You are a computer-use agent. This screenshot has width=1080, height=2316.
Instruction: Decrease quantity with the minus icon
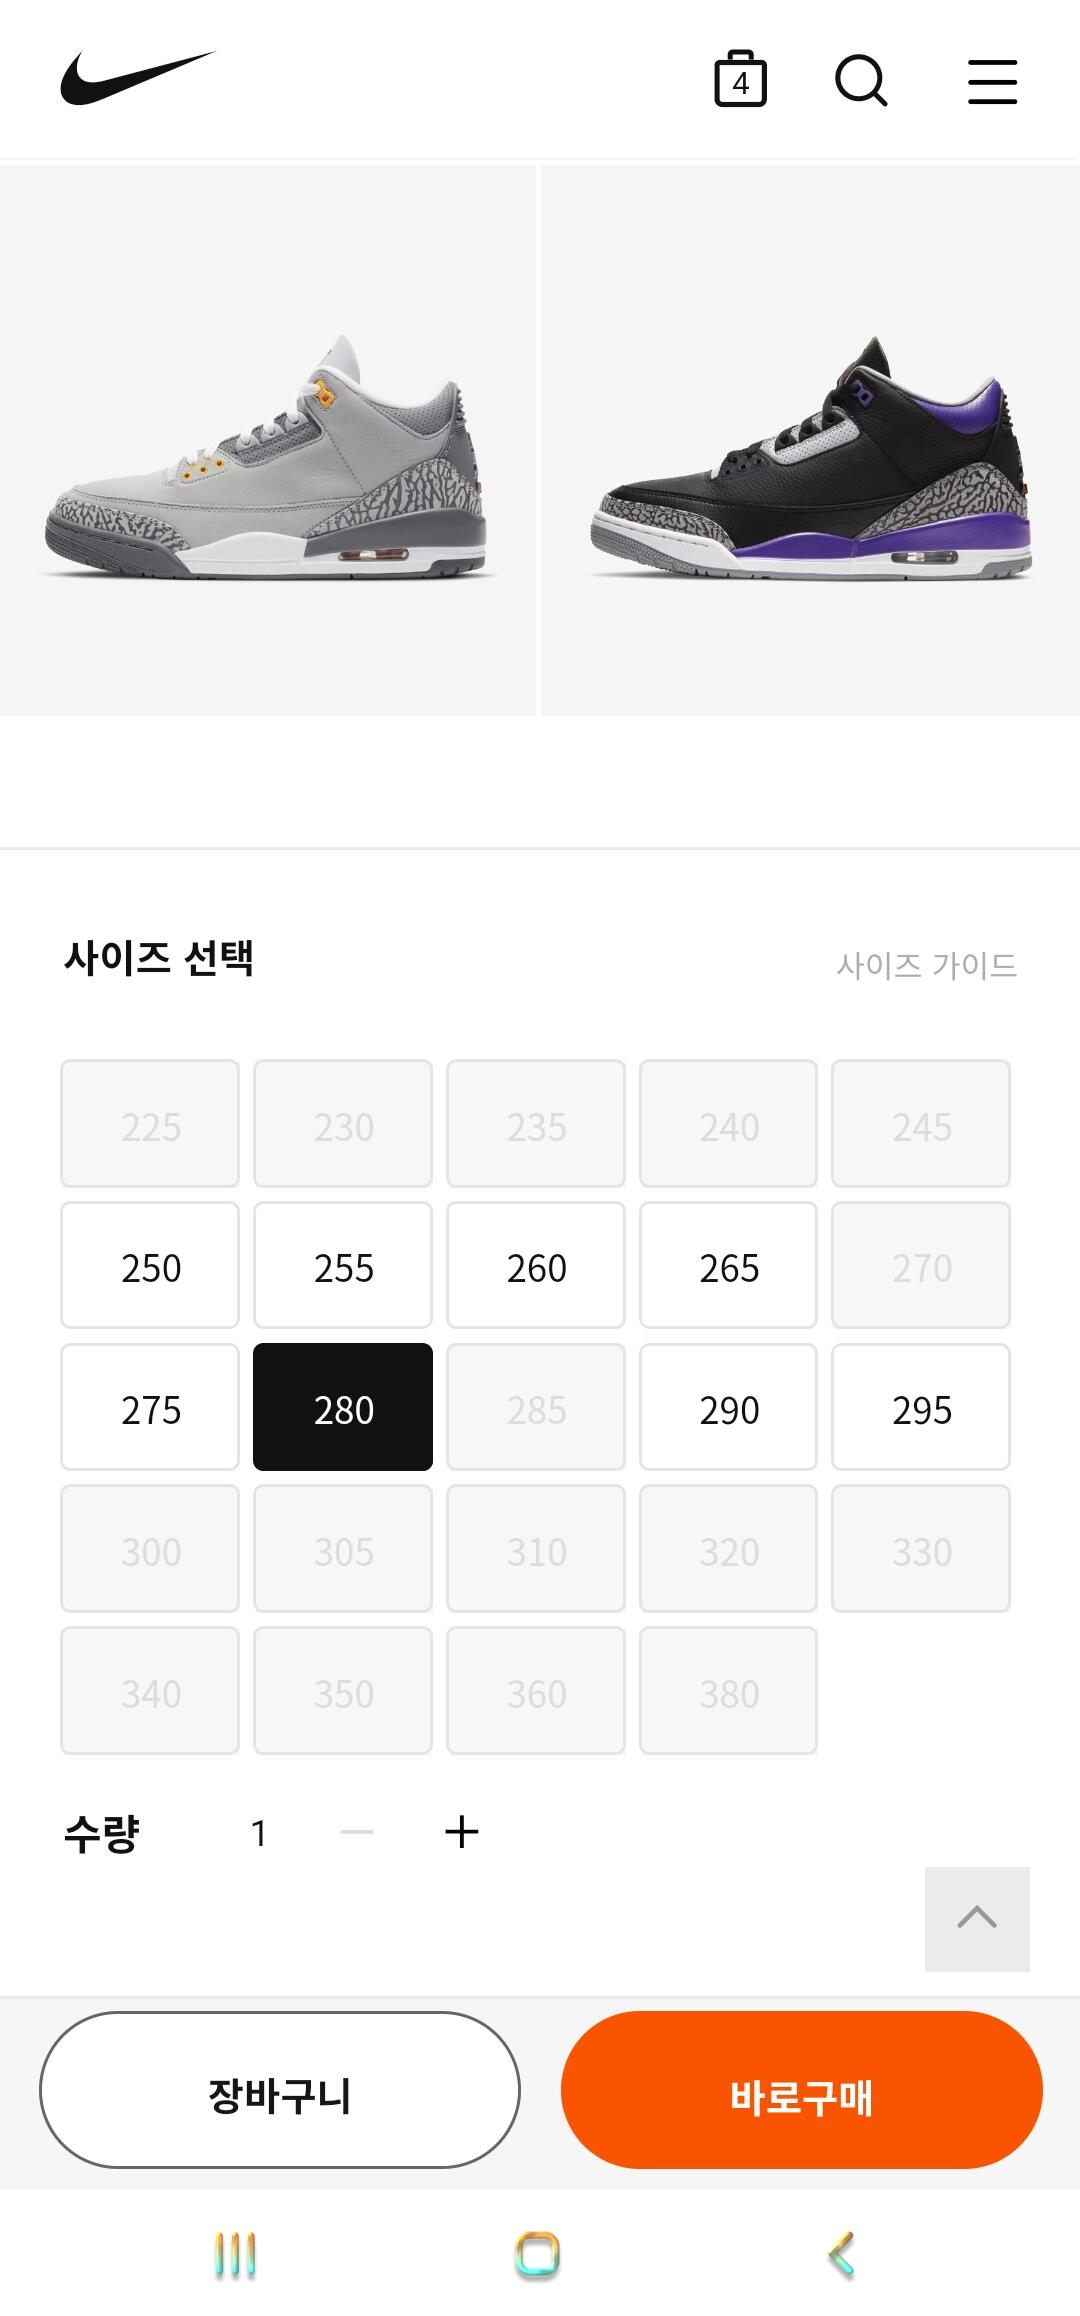point(357,1832)
